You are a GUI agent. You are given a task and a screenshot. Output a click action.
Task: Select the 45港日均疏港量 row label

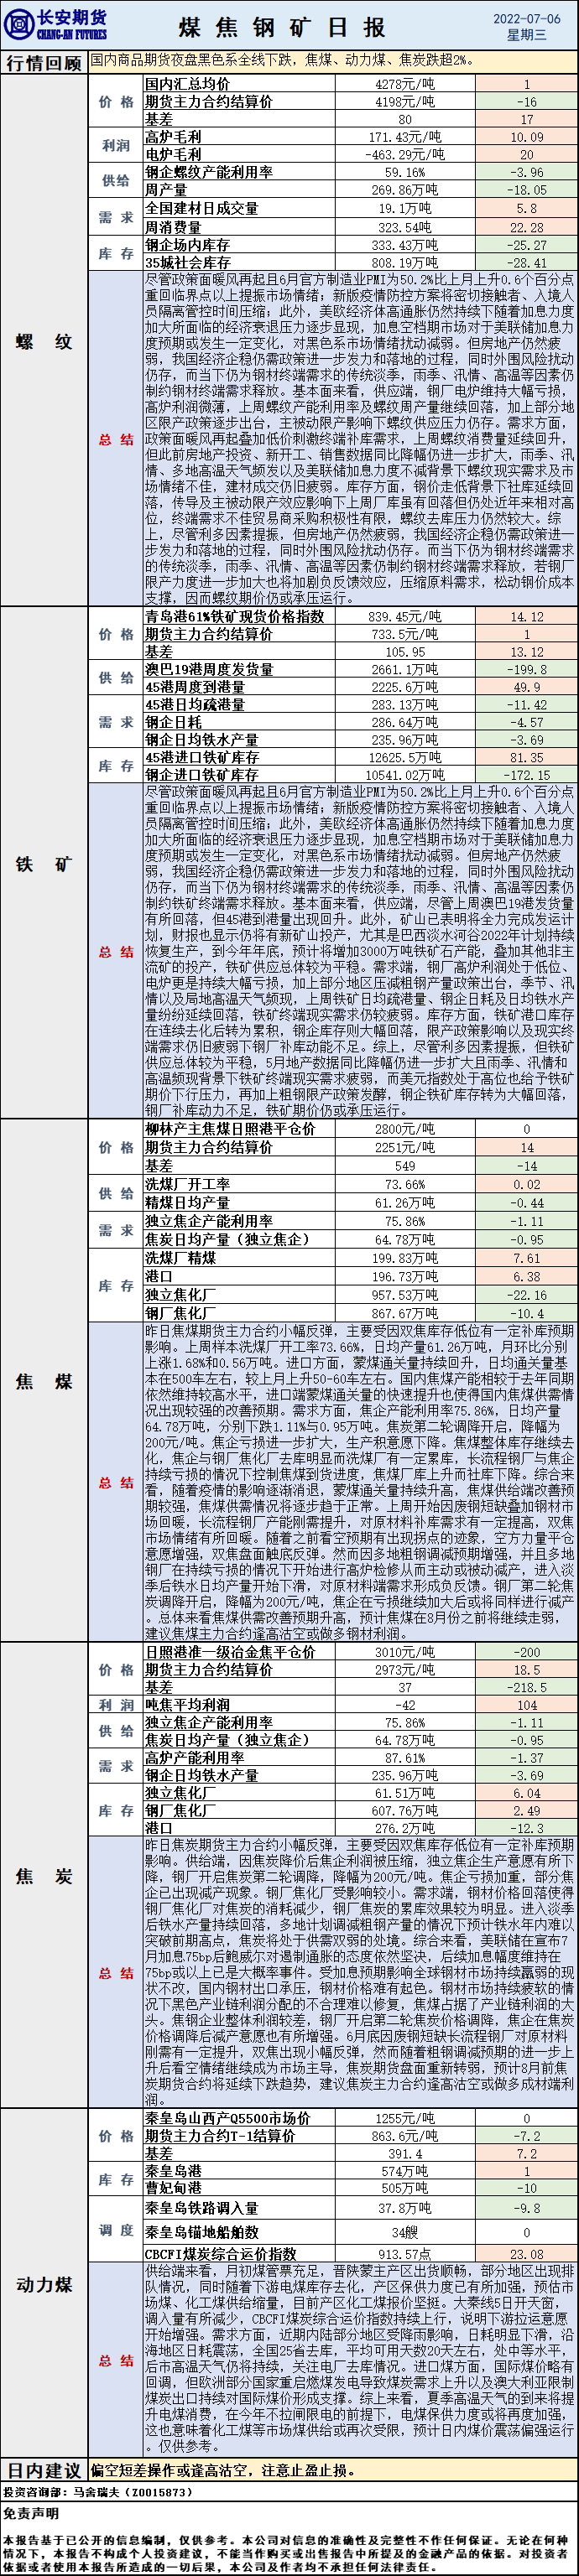tap(195, 704)
